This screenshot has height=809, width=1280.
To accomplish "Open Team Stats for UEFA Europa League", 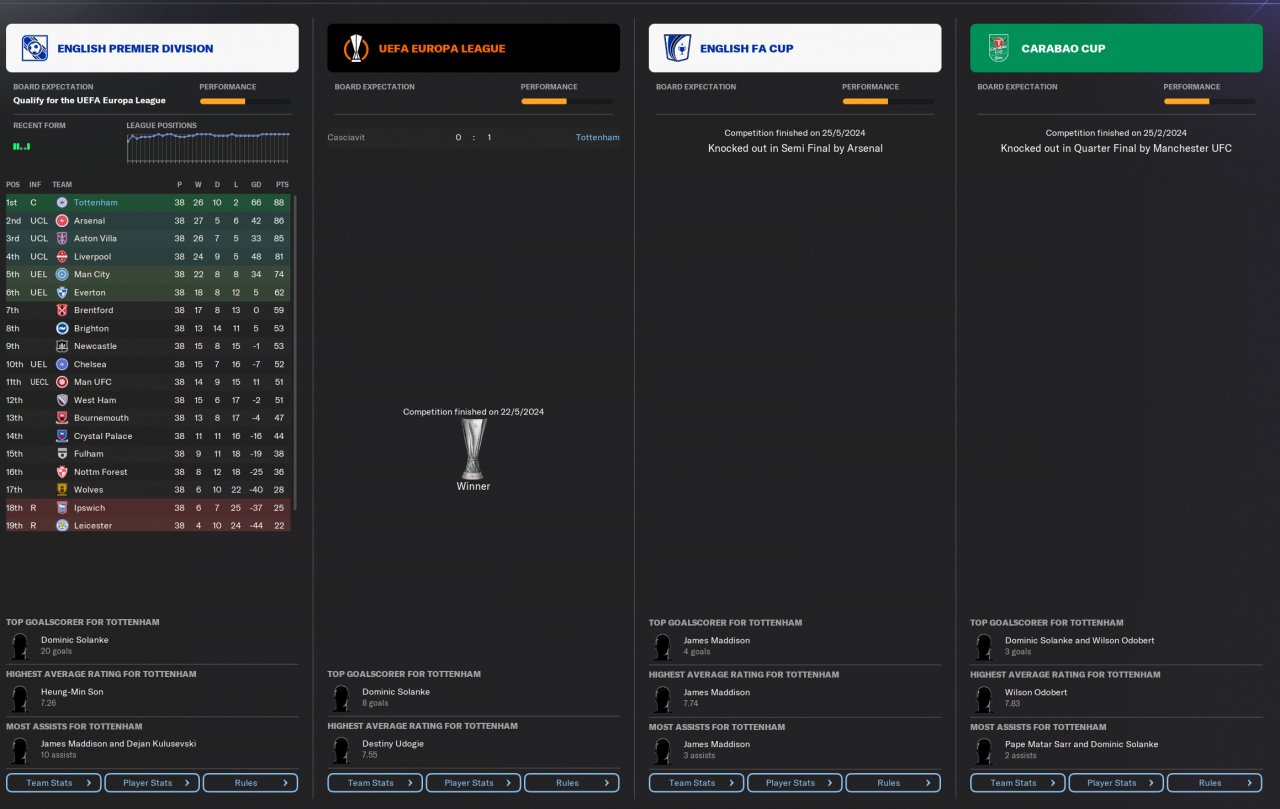I will click(374, 783).
